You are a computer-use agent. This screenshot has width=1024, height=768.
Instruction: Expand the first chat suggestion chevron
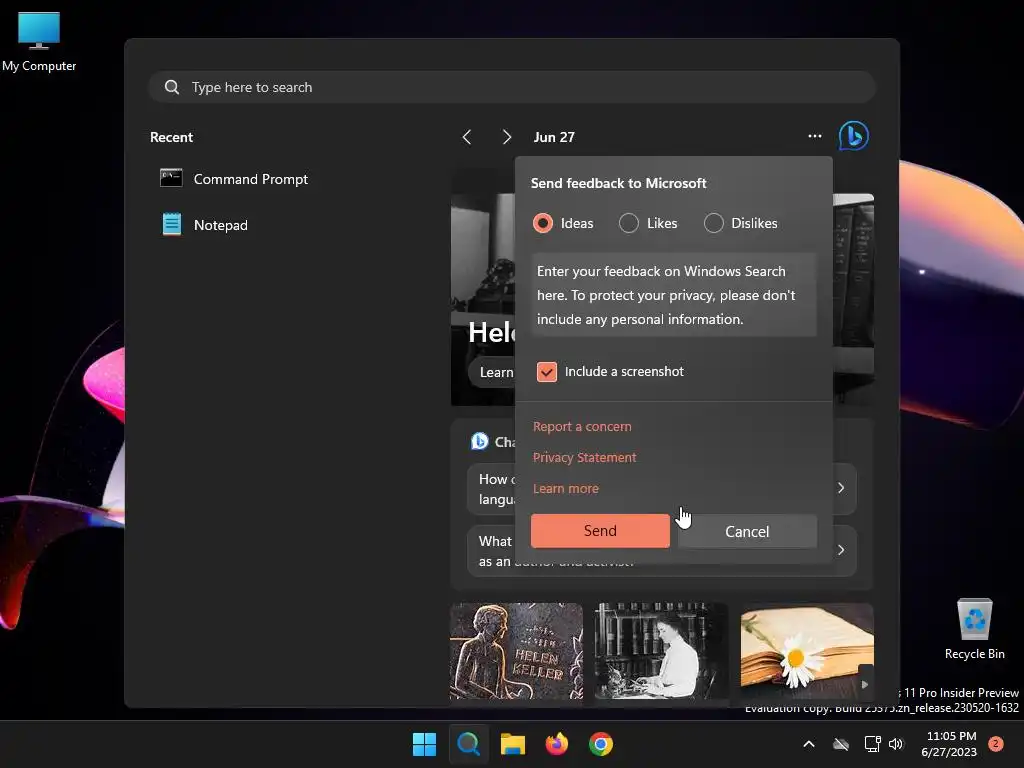pos(841,488)
